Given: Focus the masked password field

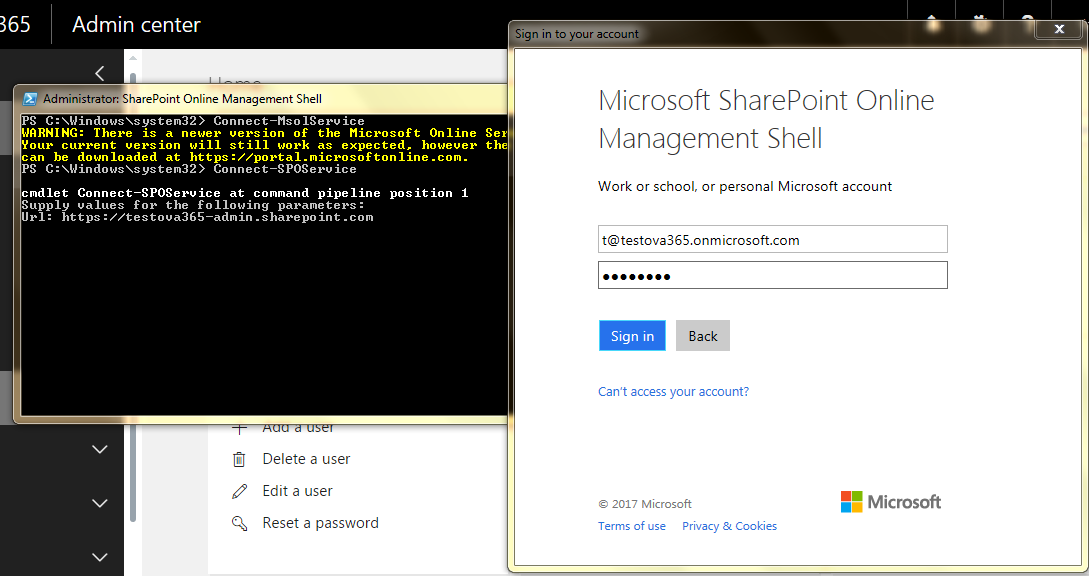Looking at the screenshot, I should pos(772,275).
